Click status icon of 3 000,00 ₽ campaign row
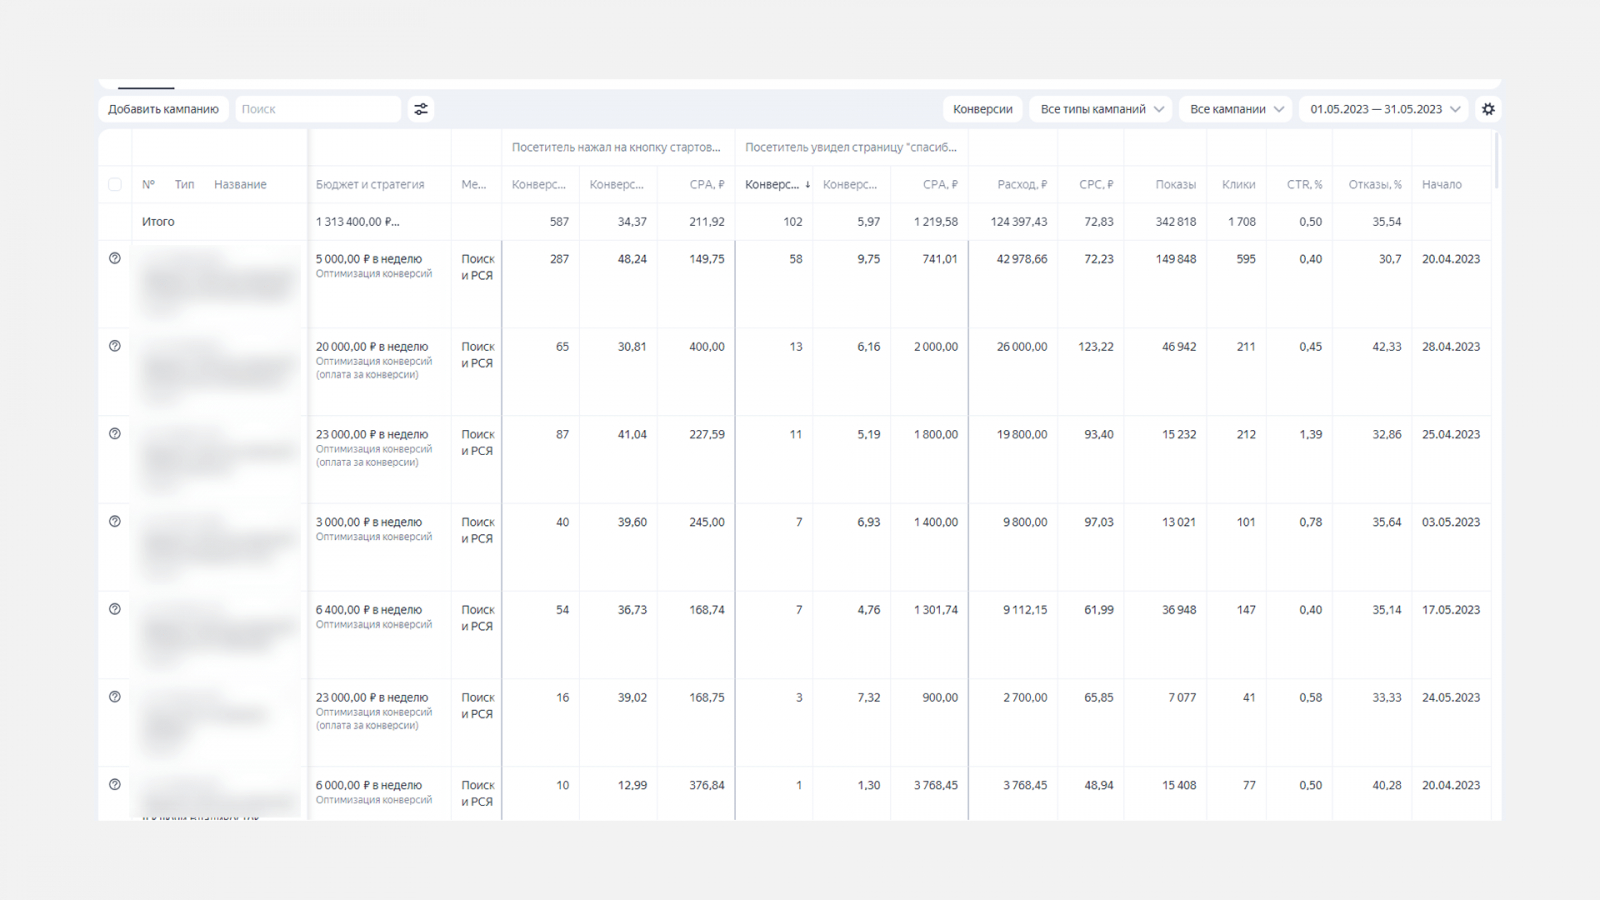This screenshot has height=900, width=1600. tap(115, 522)
